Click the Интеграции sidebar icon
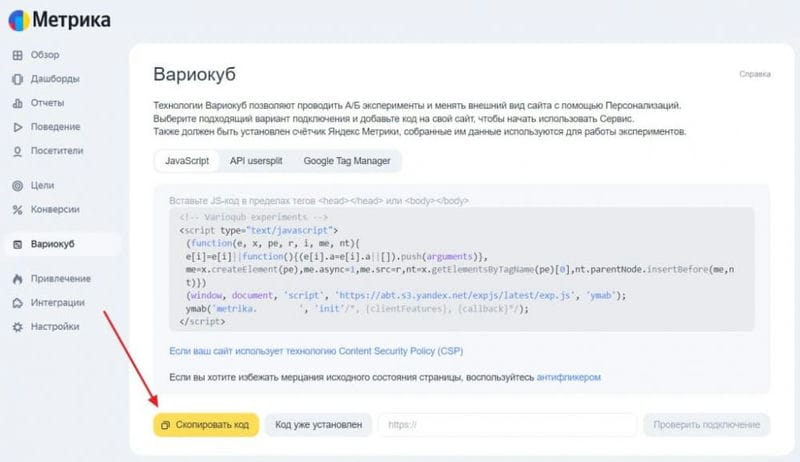Image resolution: width=800 pixels, height=462 pixels. (17, 303)
